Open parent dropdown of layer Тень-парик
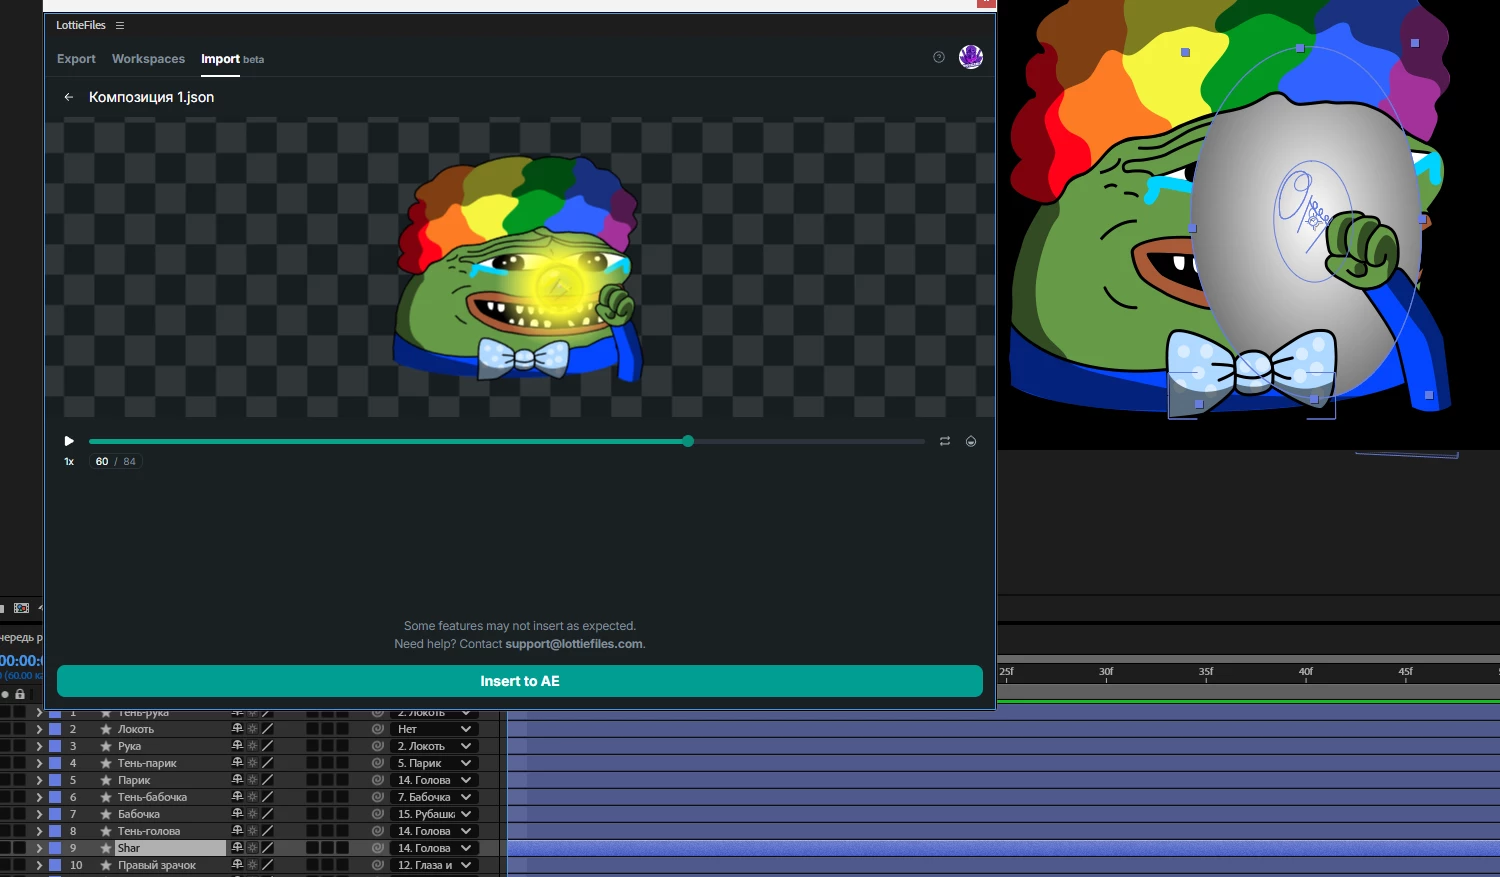The width and height of the screenshot is (1500, 877). pos(434,763)
